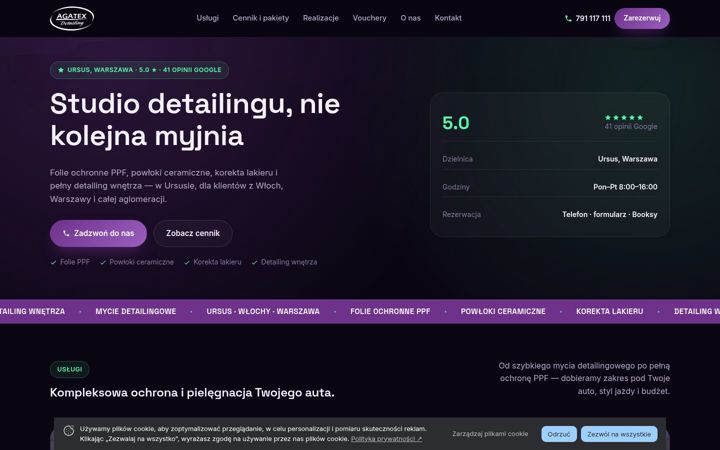720x450 pixels.
Task: Click URSUS · WŁOCHY · WARSZAWA ticker text
Action: (x=263, y=311)
